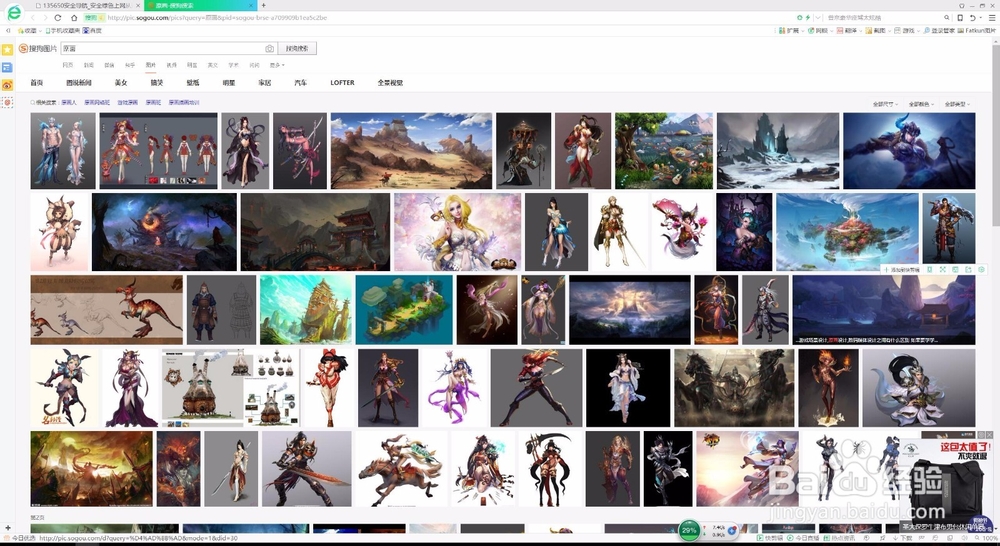The image size is (1000, 546).
Task: Open the 翻译 translate toolbar item
Action: tap(848, 31)
